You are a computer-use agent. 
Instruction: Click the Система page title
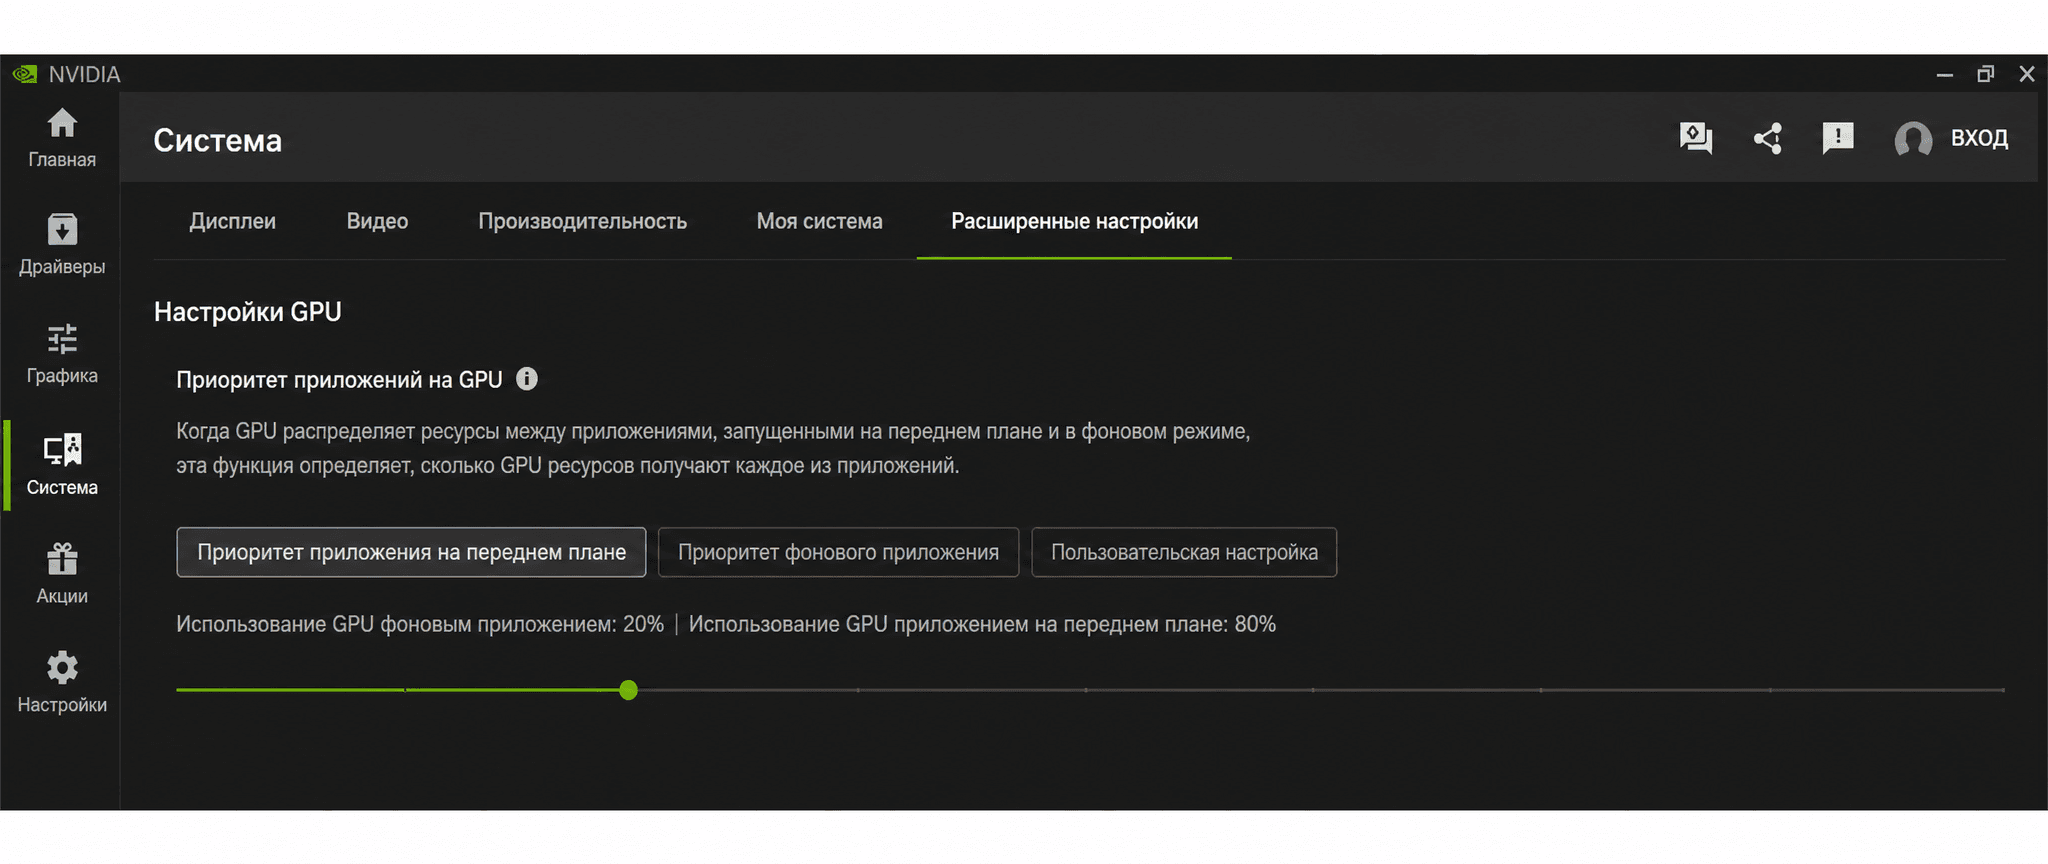coord(217,140)
